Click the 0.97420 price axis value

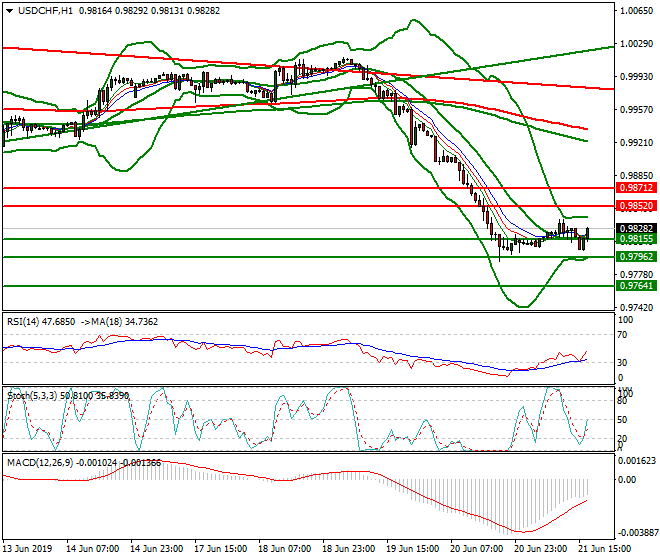pyautogui.click(x=636, y=308)
